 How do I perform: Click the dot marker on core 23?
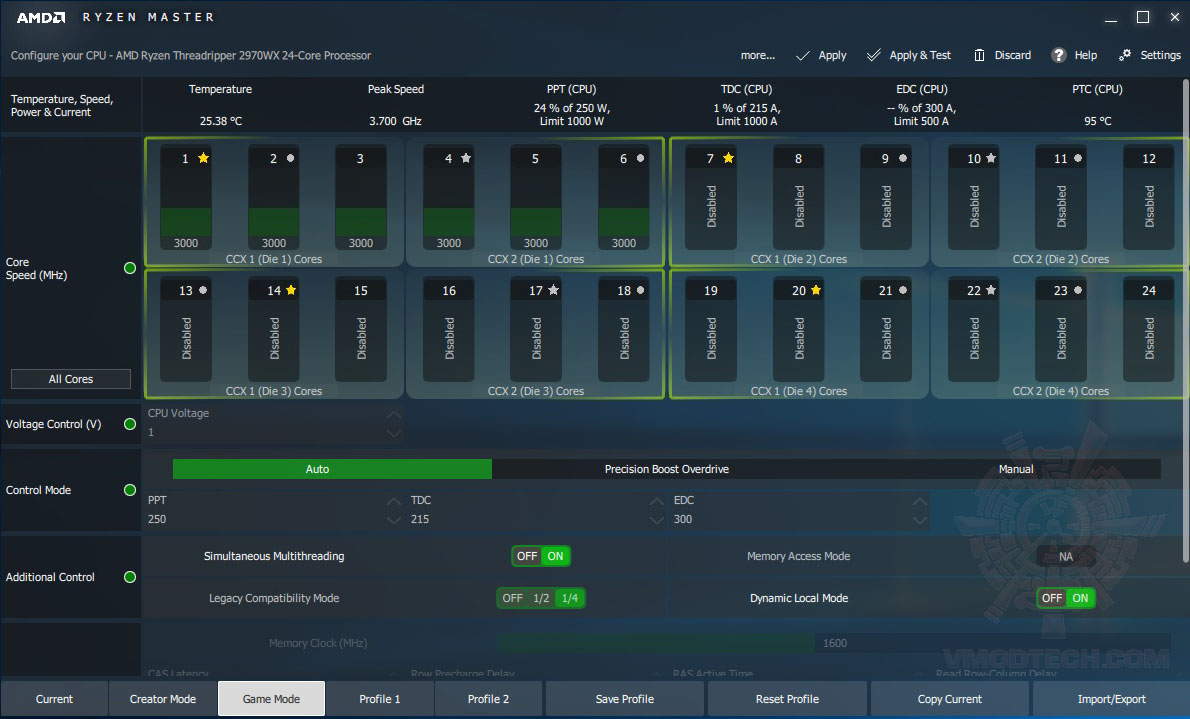tap(1078, 290)
